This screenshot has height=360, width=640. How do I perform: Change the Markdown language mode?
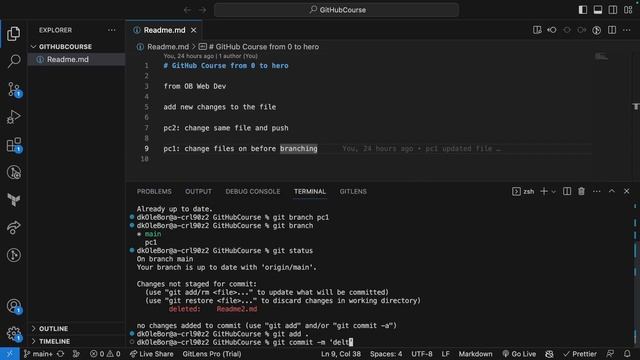click(x=475, y=354)
